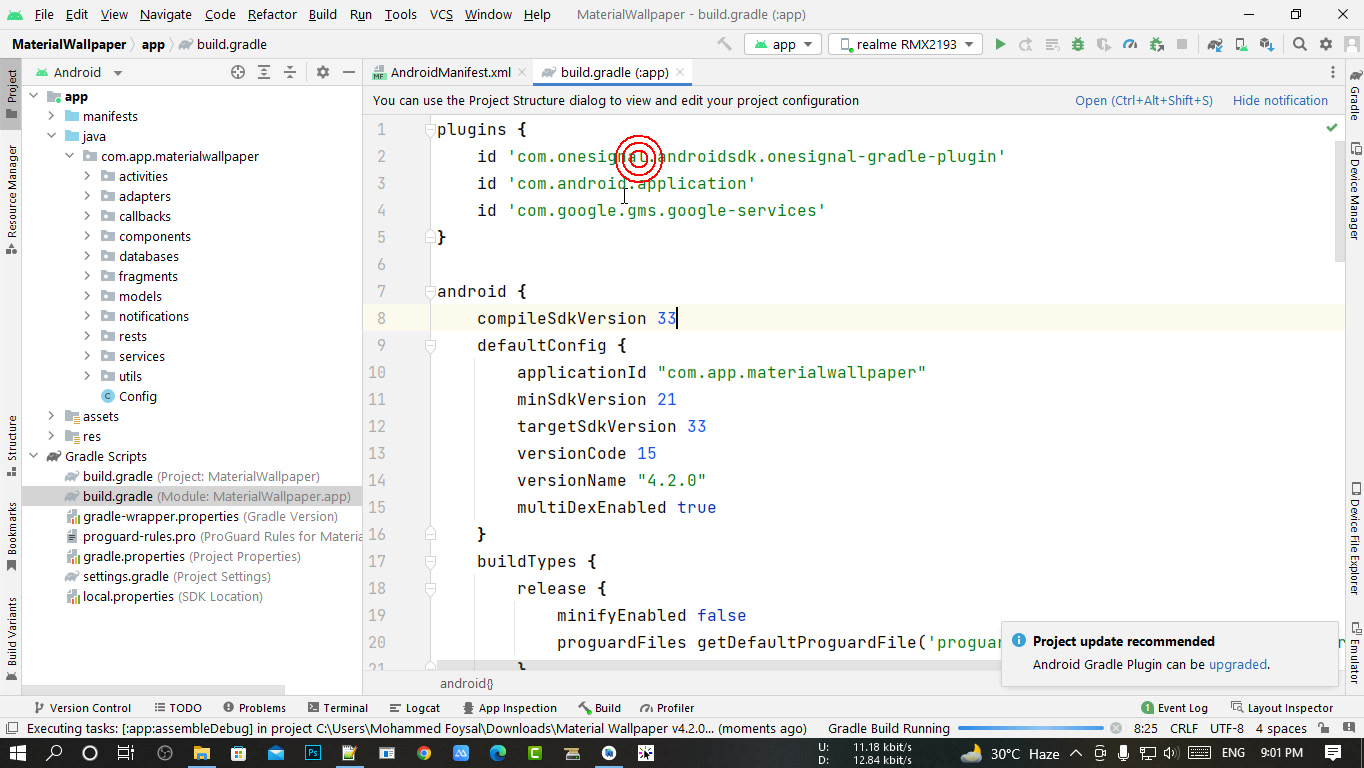Toggle the Bookmarks side panel
Viewport: 1364px width, 768px height.
tap(11, 536)
